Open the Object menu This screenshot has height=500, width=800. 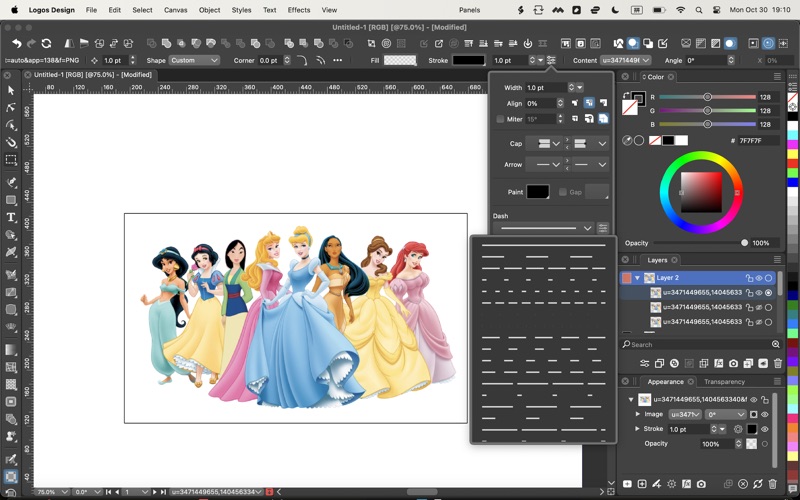(x=209, y=10)
